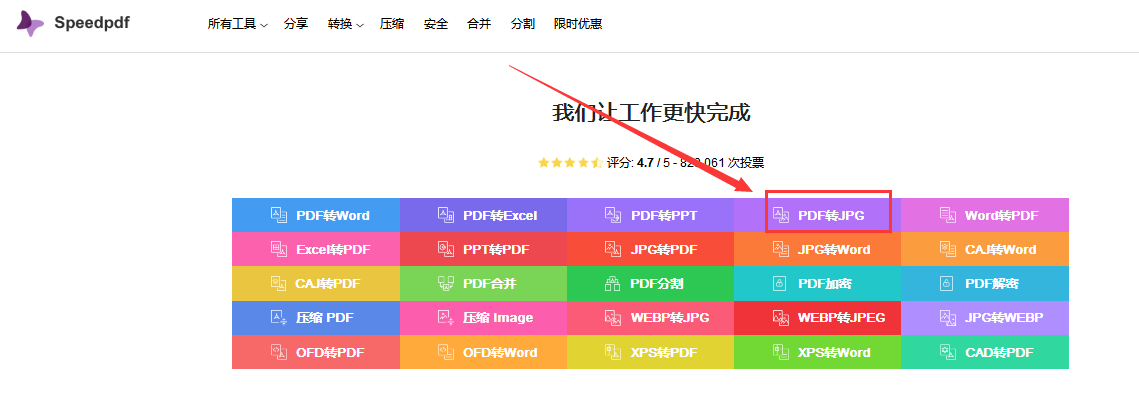This screenshot has height=397, width=1139.
Task: Click the 评分 4.7 / 5 votes text
Action: (685, 163)
